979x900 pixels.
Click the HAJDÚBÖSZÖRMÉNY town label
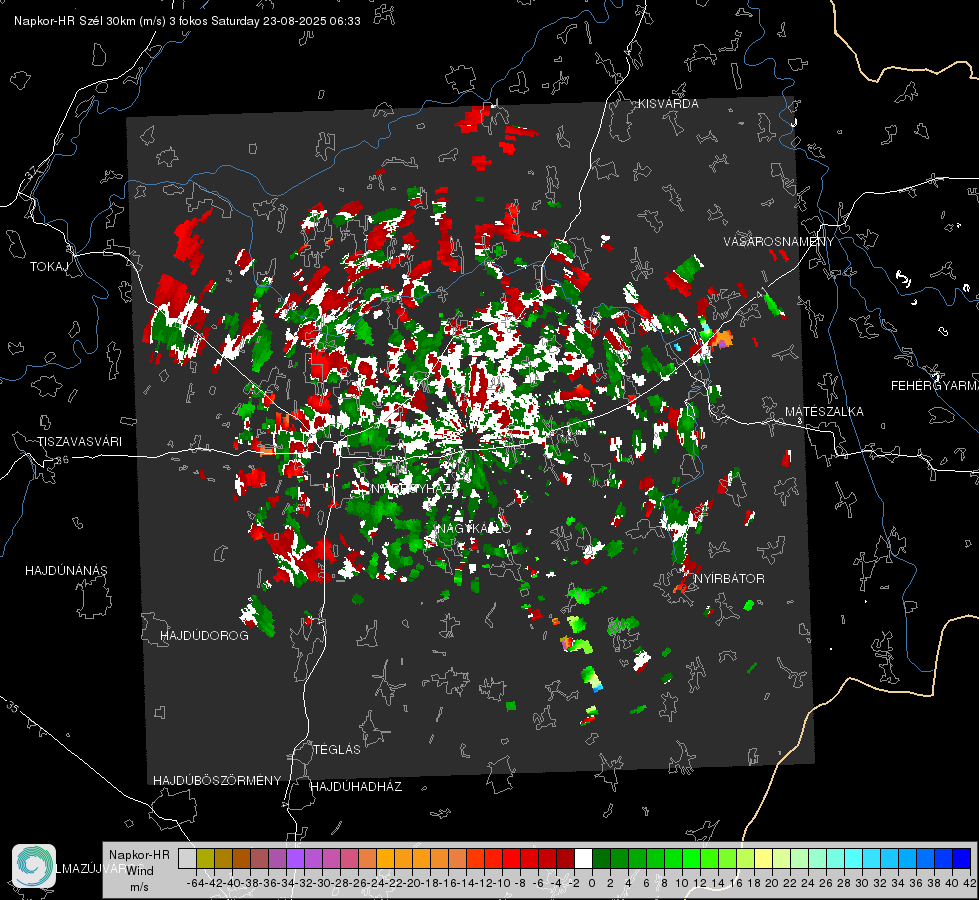(x=217, y=781)
